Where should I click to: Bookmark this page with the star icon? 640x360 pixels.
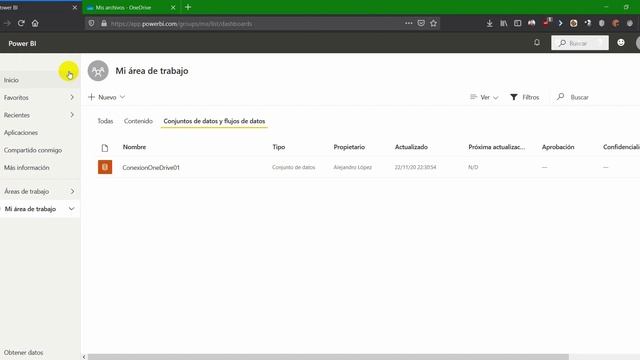[x=433, y=23]
